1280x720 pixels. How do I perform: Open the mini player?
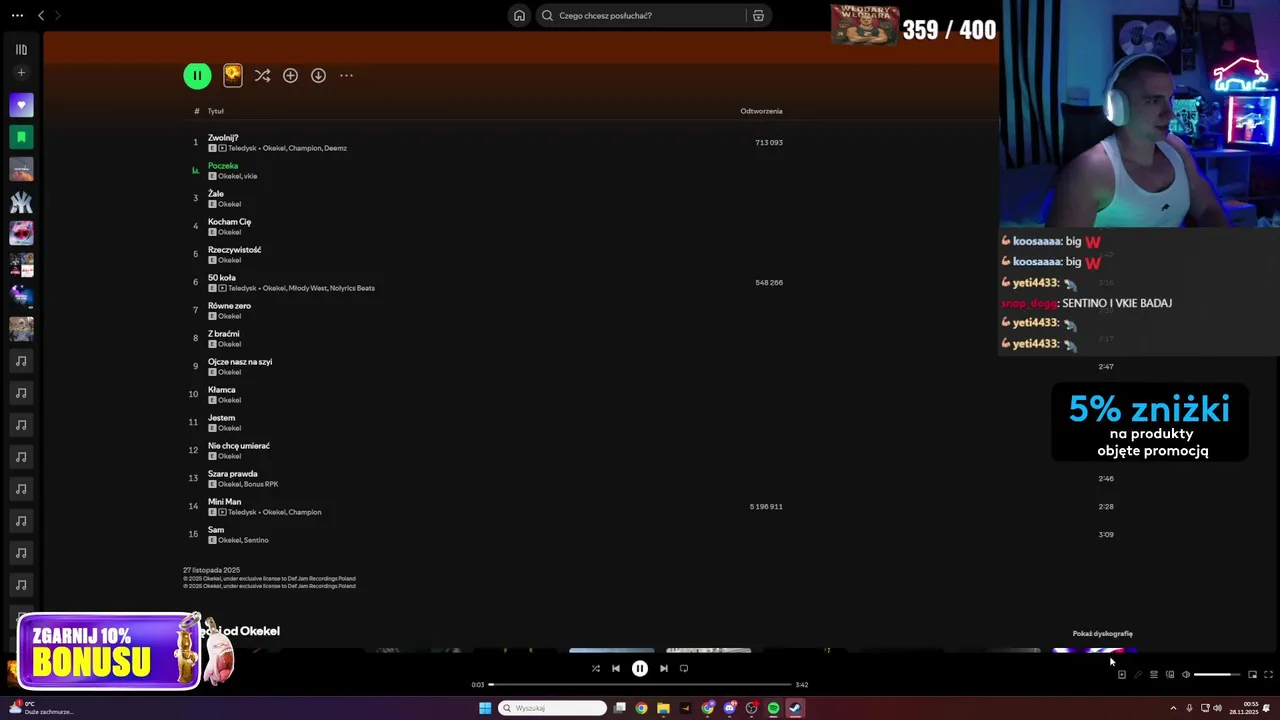(x=1252, y=674)
